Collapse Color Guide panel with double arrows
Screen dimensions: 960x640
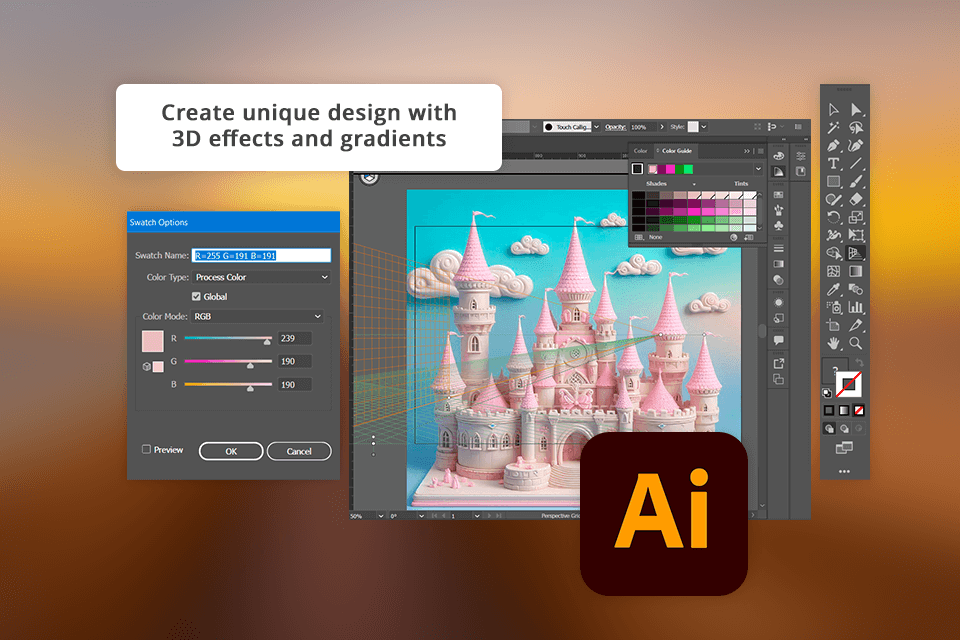pos(746,151)
